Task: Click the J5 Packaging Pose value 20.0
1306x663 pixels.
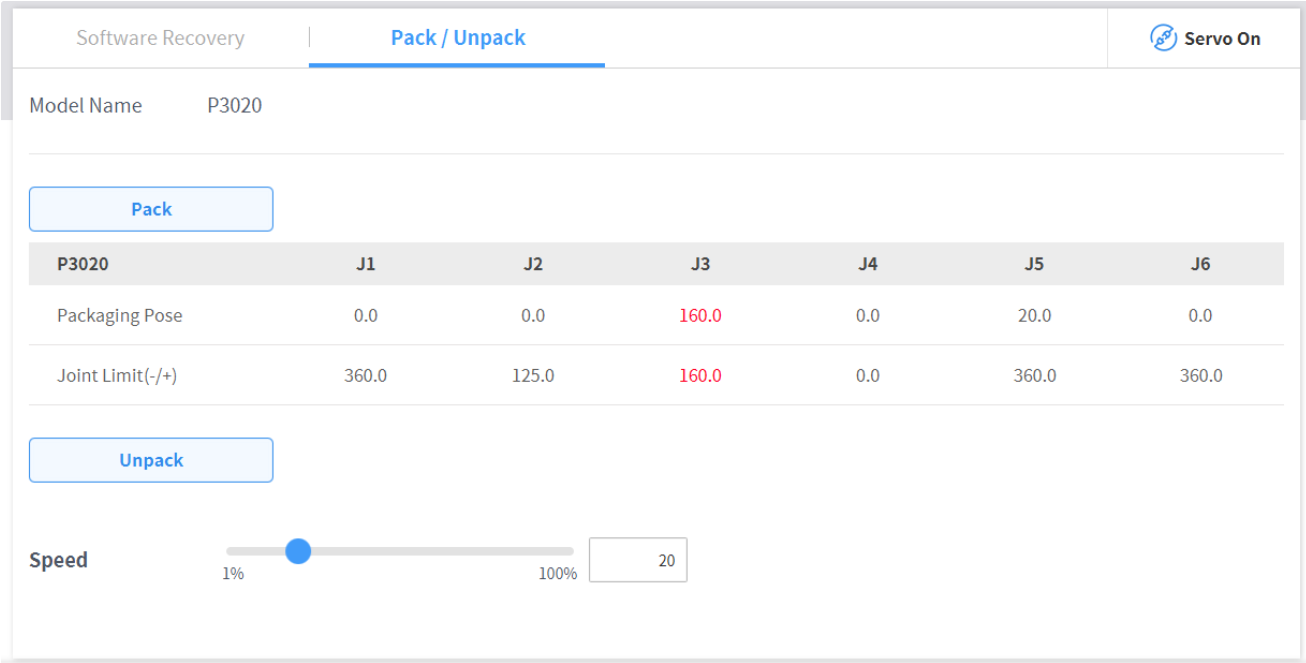Action: coord(1034,316)
